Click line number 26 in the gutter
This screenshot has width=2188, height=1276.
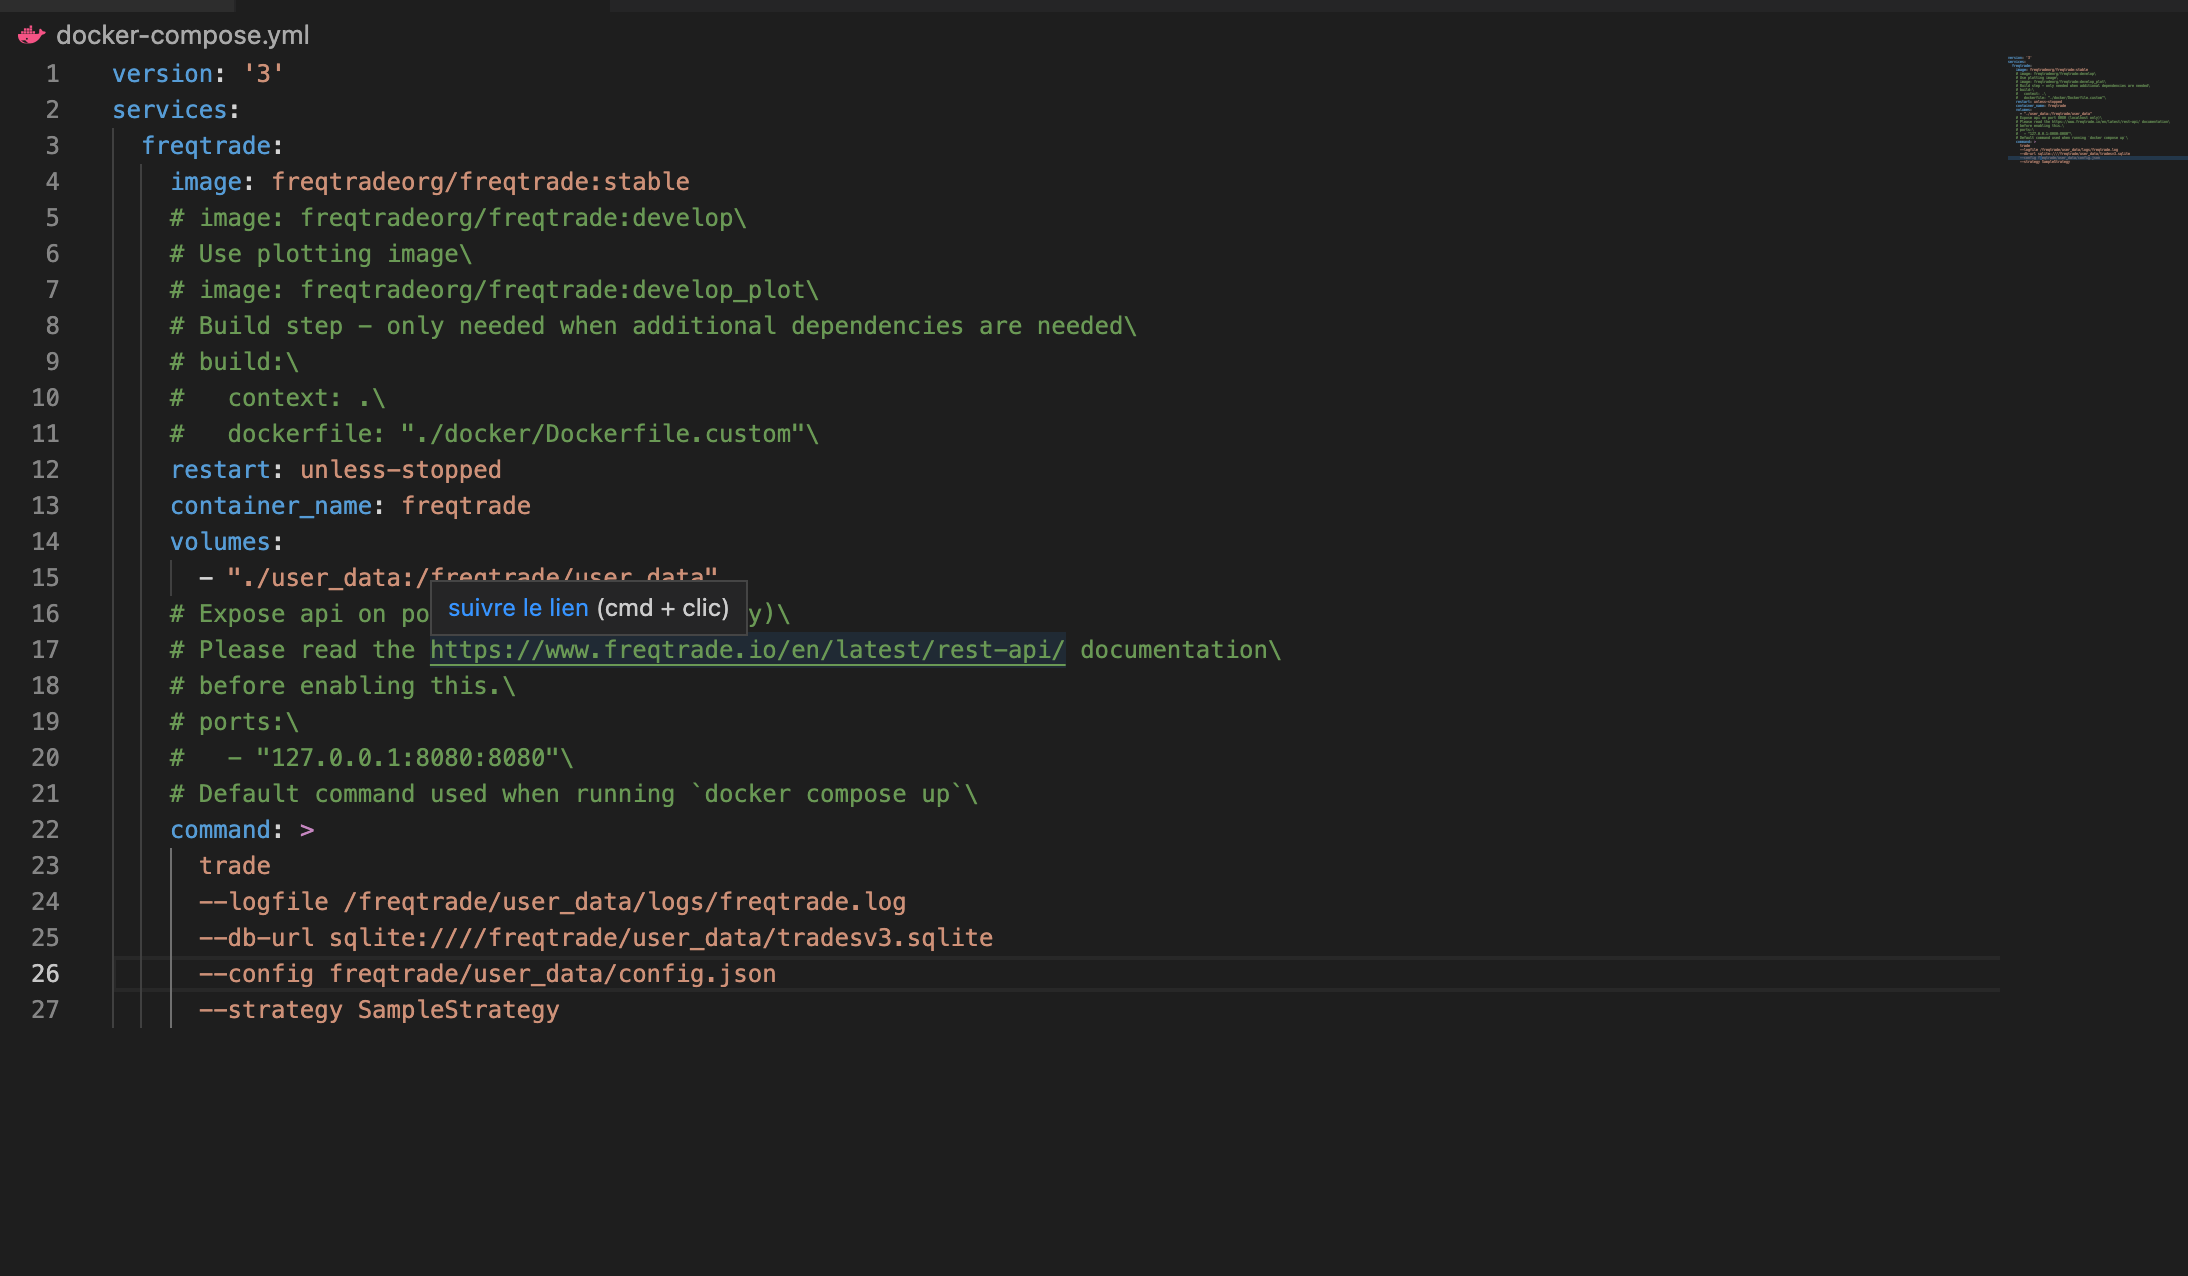click(46, 973)
